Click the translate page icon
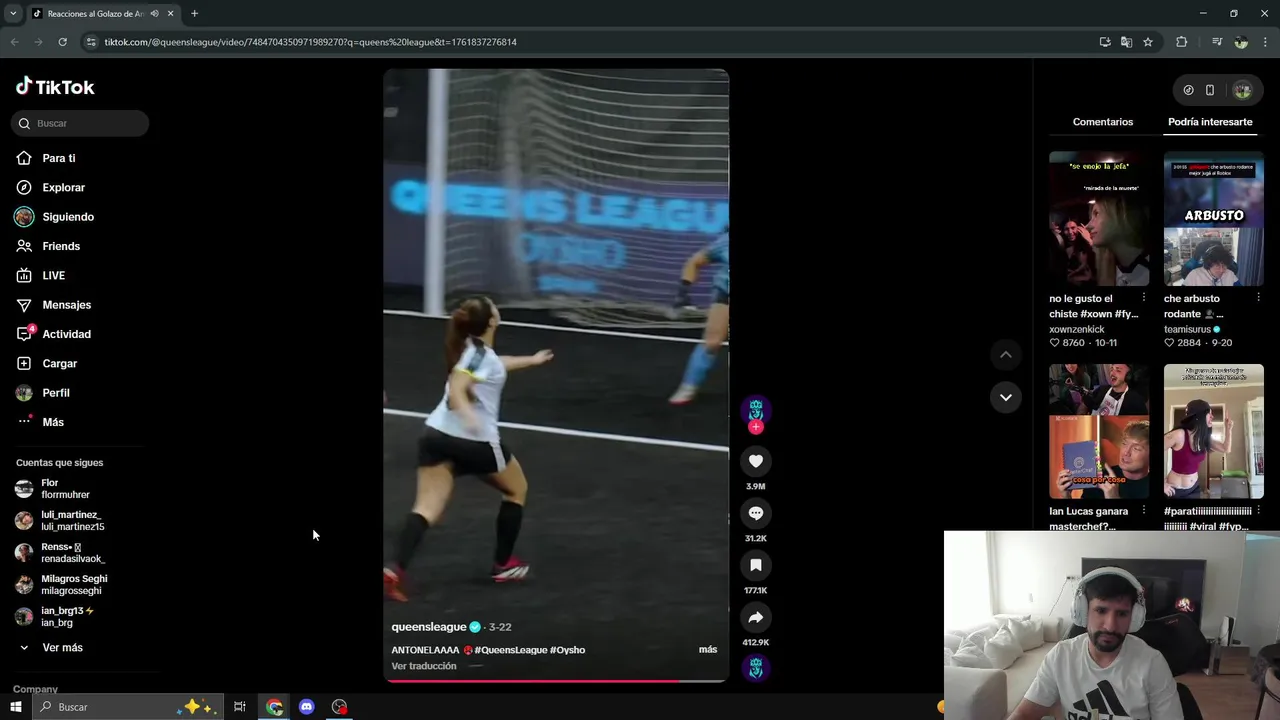 (x=1126, y=42)
